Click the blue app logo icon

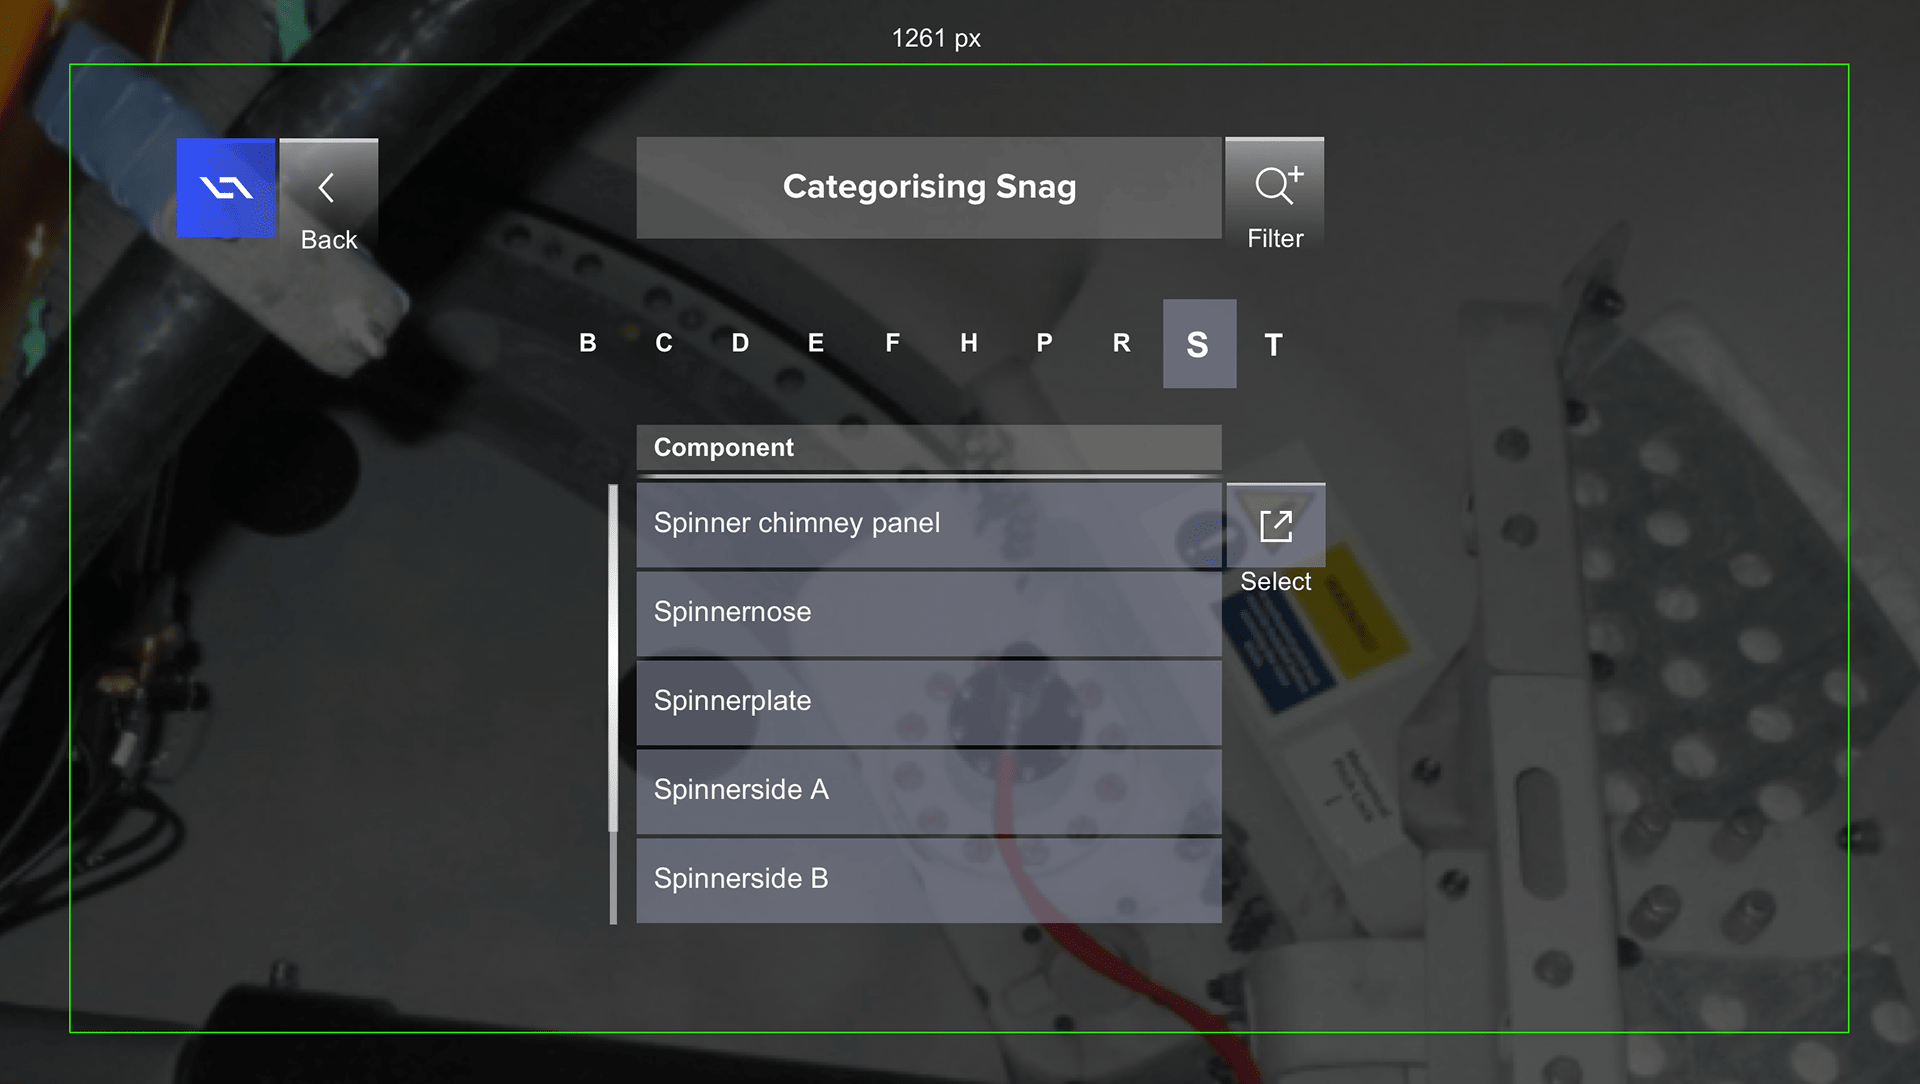[226, 188]
